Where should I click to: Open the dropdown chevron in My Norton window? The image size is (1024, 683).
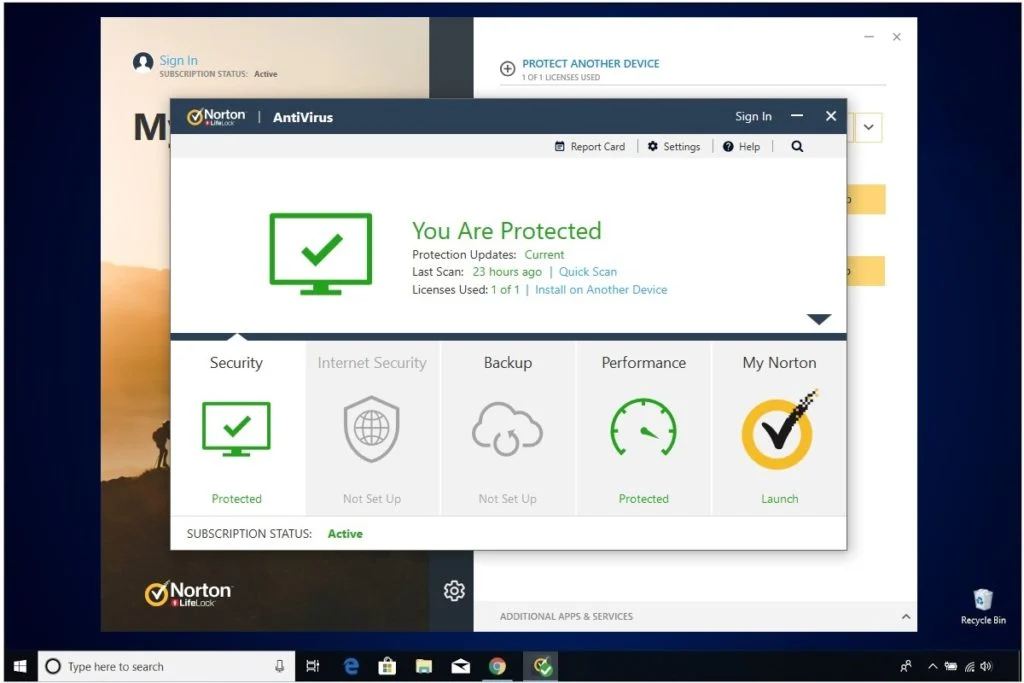(x=868, y=127)
